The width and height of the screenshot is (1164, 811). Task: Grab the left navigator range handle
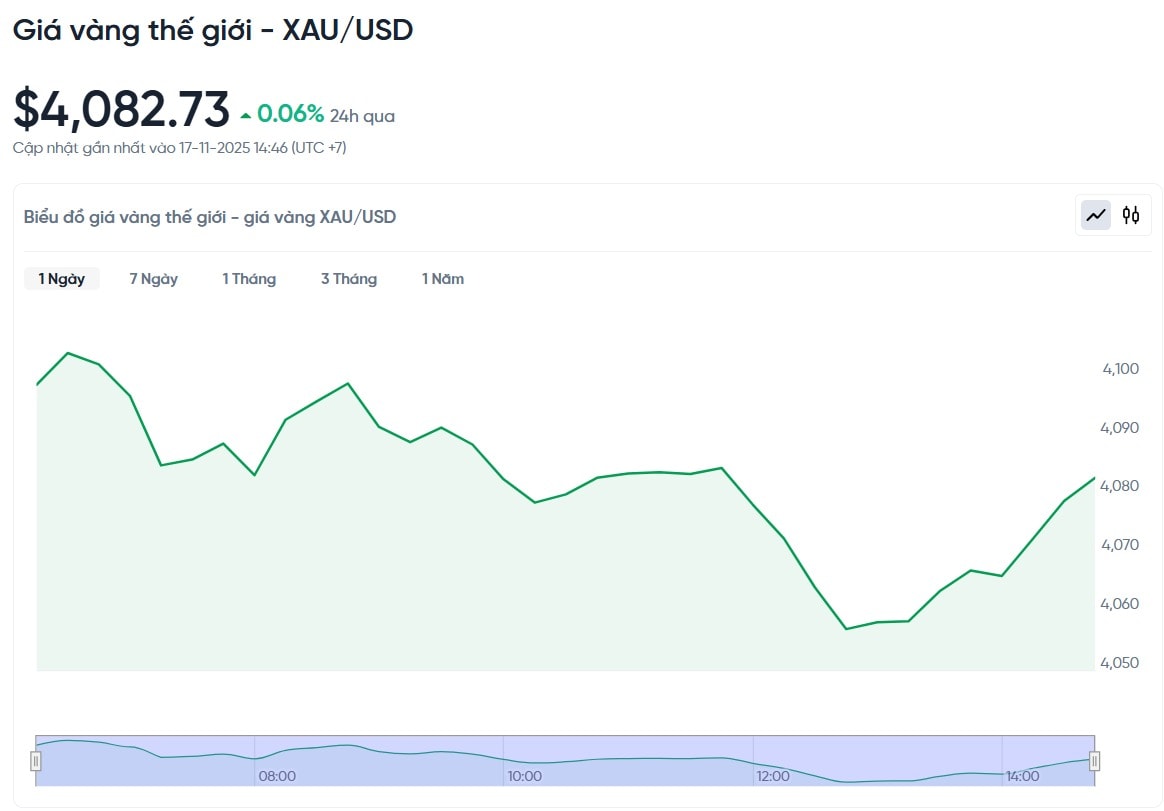36,761
